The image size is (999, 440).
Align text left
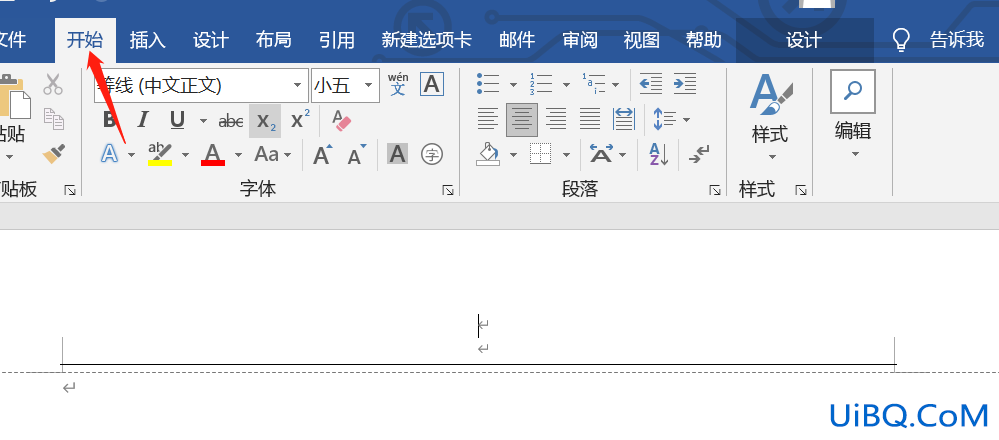click(488, 118)
